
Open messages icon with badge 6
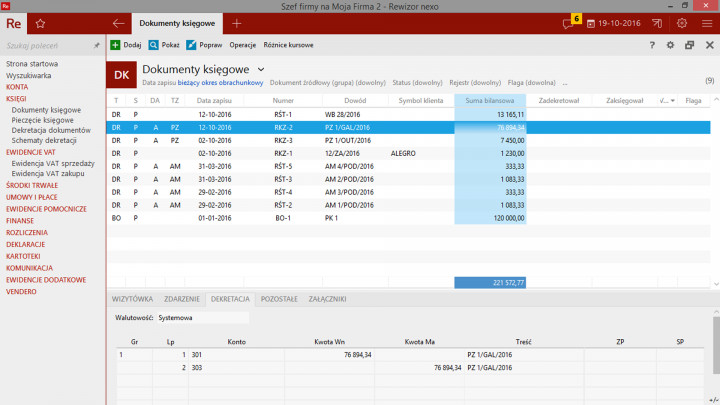(570, 23)
